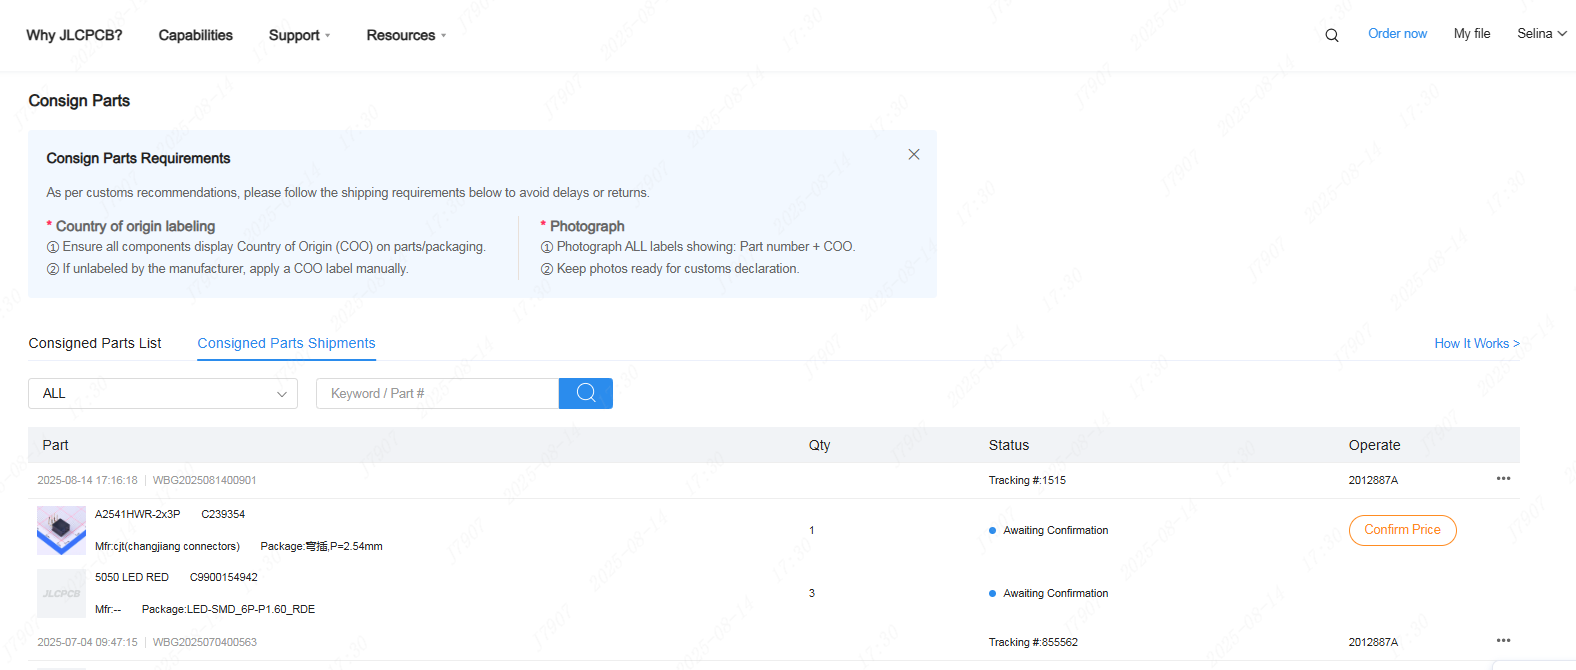Image resolution: width=1576 pixels, height=670 pixels.
Task: Click the search magnifier icon in header
Action: point(1331,35)
